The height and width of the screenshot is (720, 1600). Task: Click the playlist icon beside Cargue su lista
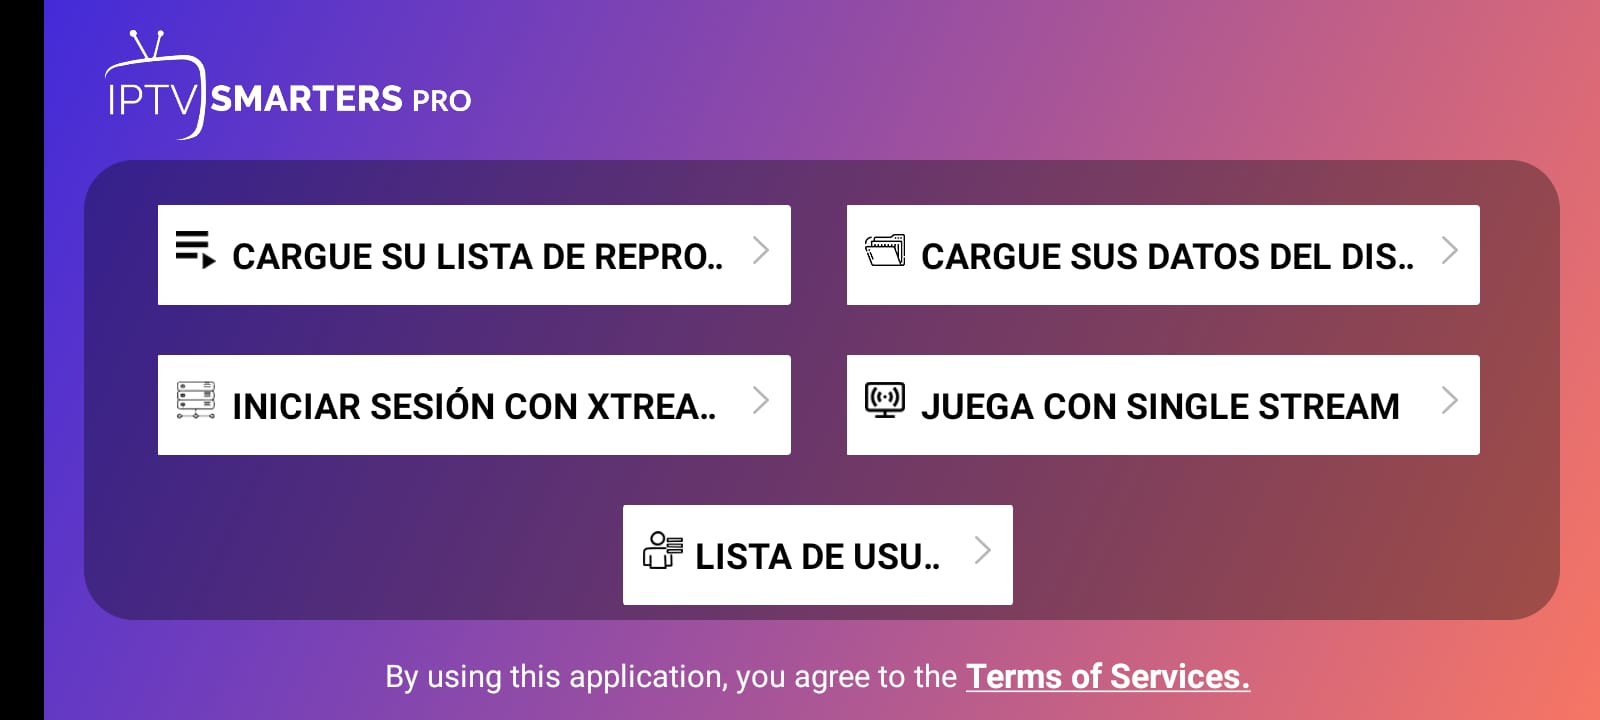coord(195,249)
